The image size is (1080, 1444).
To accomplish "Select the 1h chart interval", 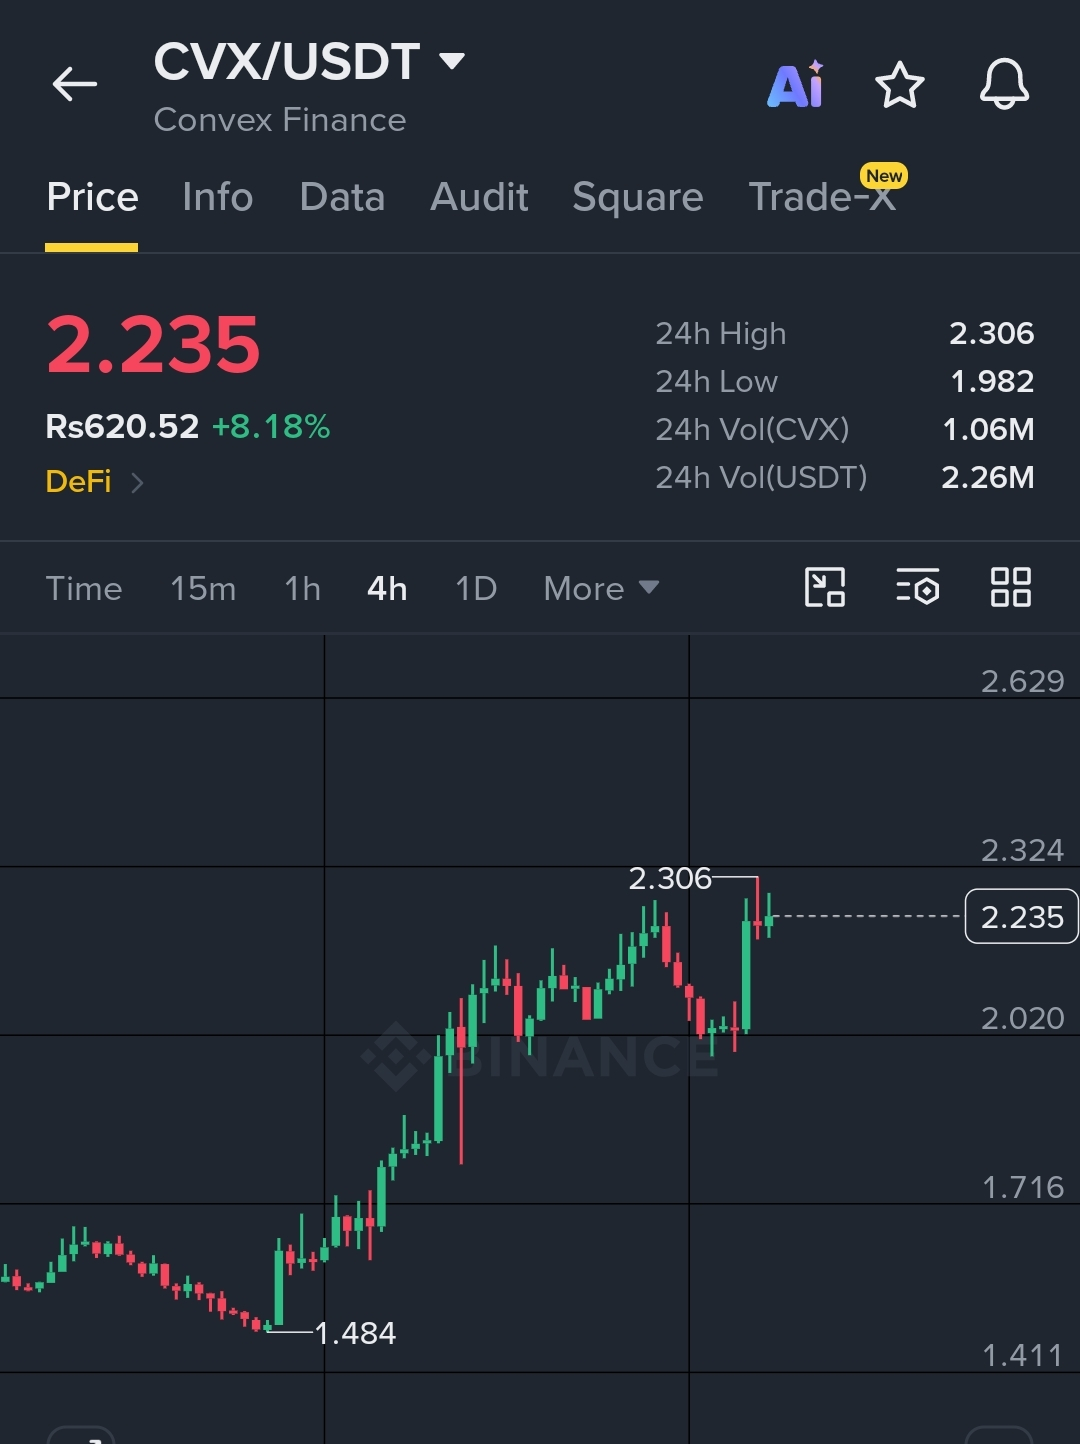I will point(302,588).
